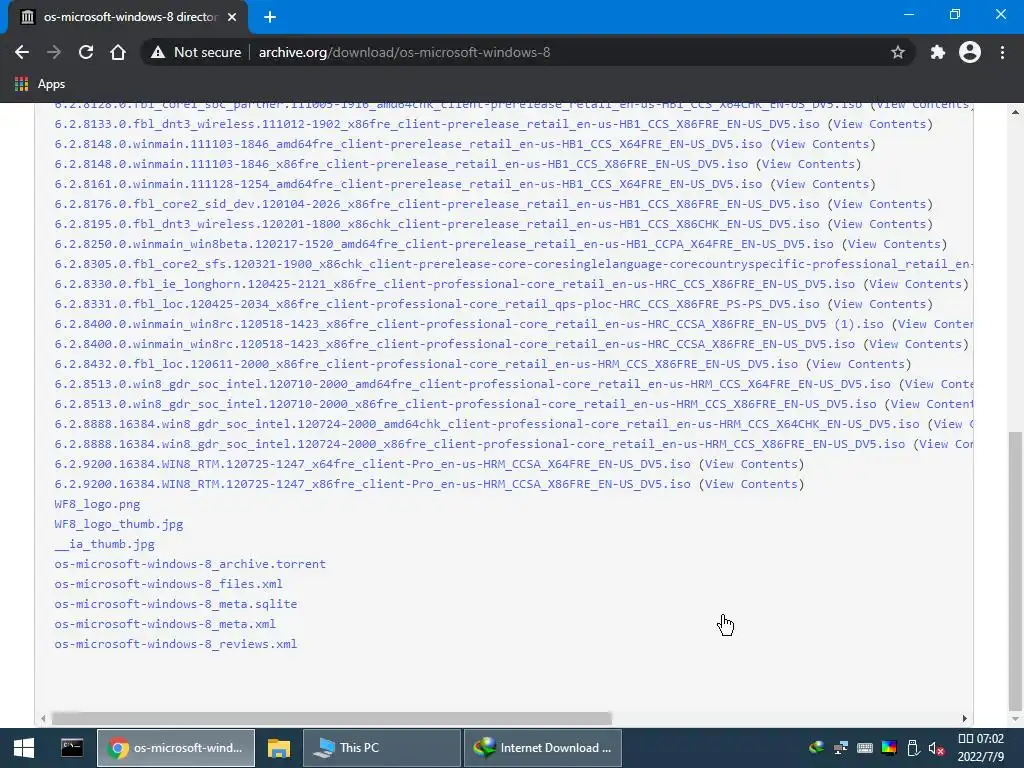Open the Chrome profile avatar
Screen dimensions: 1024x768
[970, 52]
